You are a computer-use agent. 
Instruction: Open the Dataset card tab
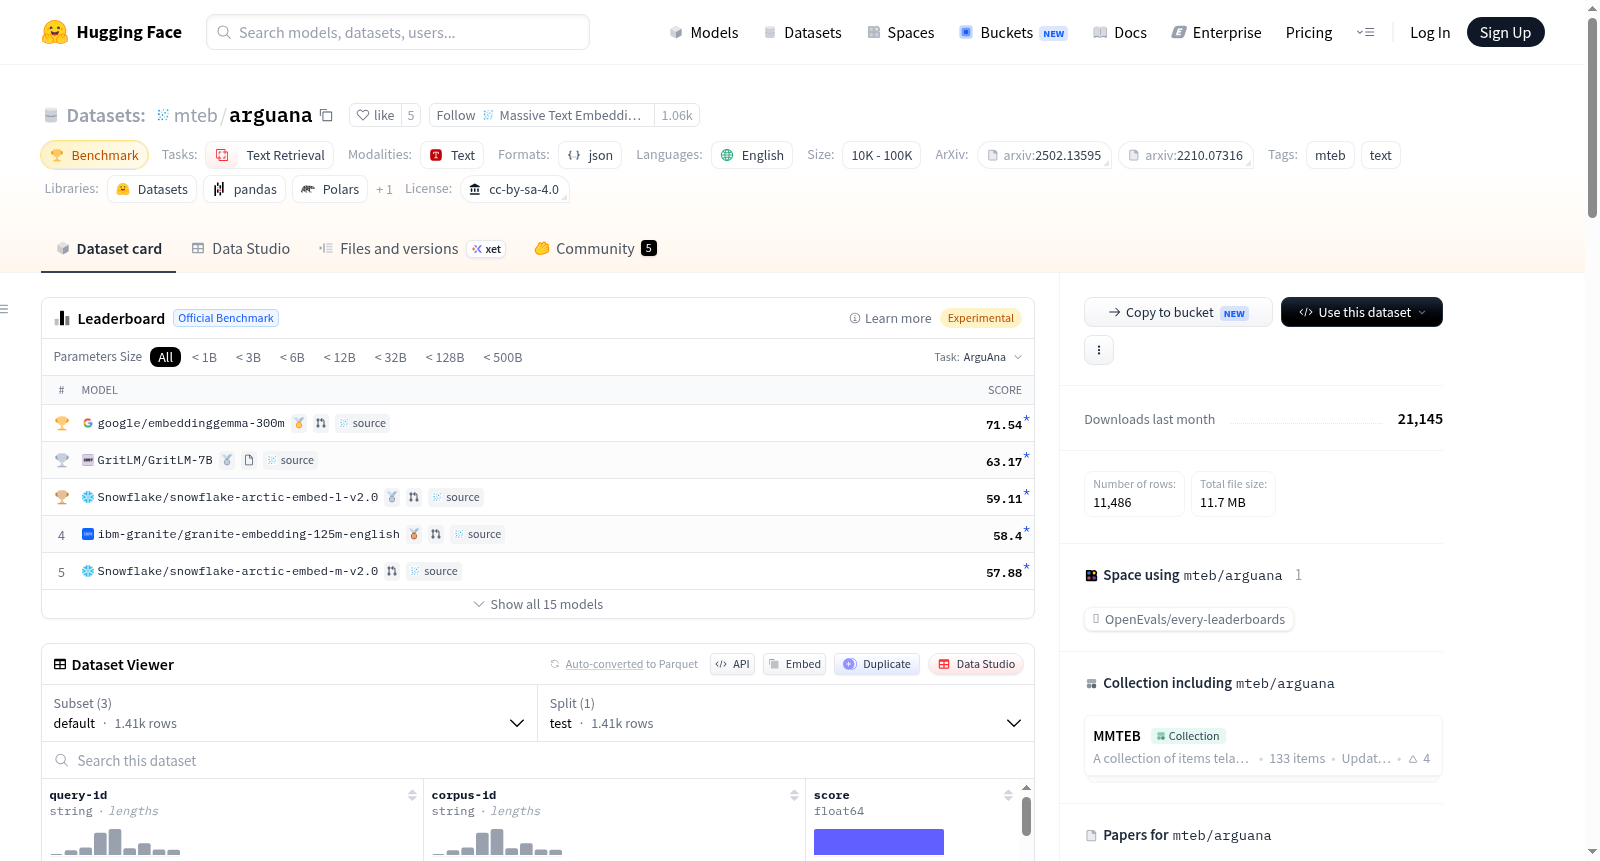108,249
